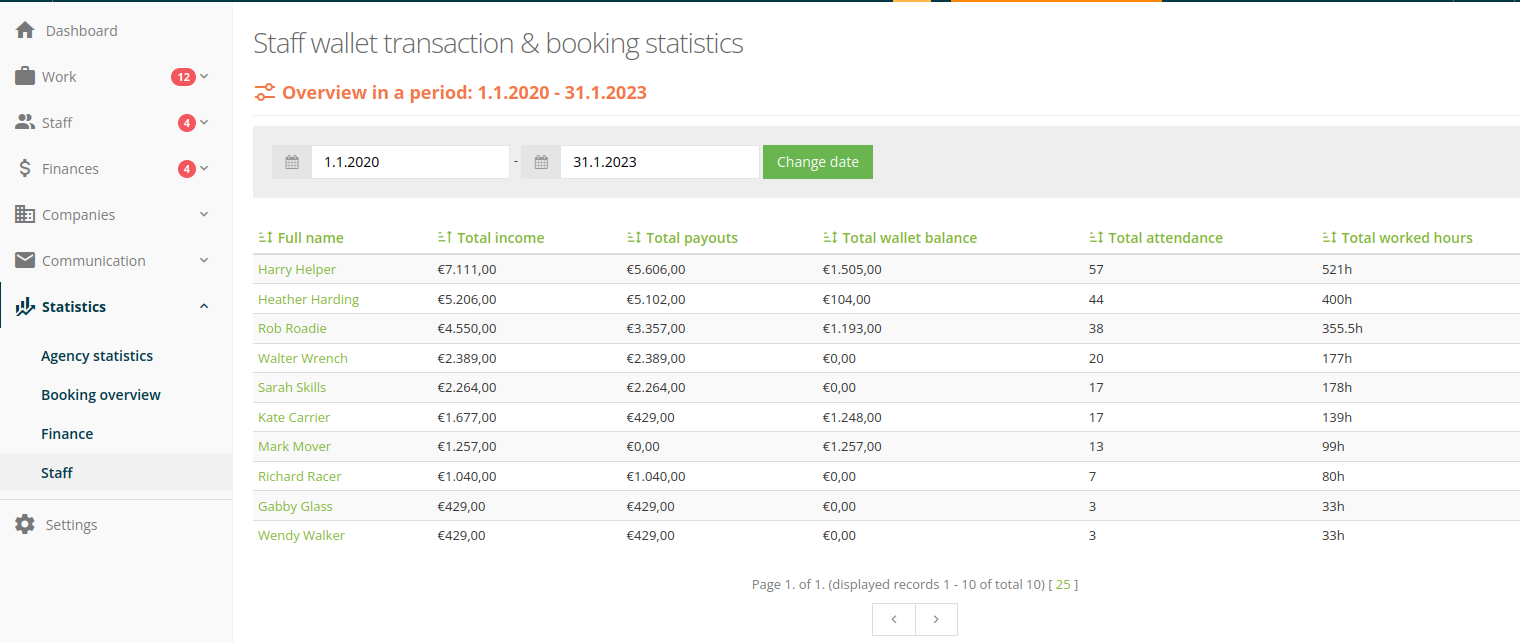The height and width of the screenshot is (643, 1520).
Task: Click the calendar icon beside the end date
Action: pos(540,161)
